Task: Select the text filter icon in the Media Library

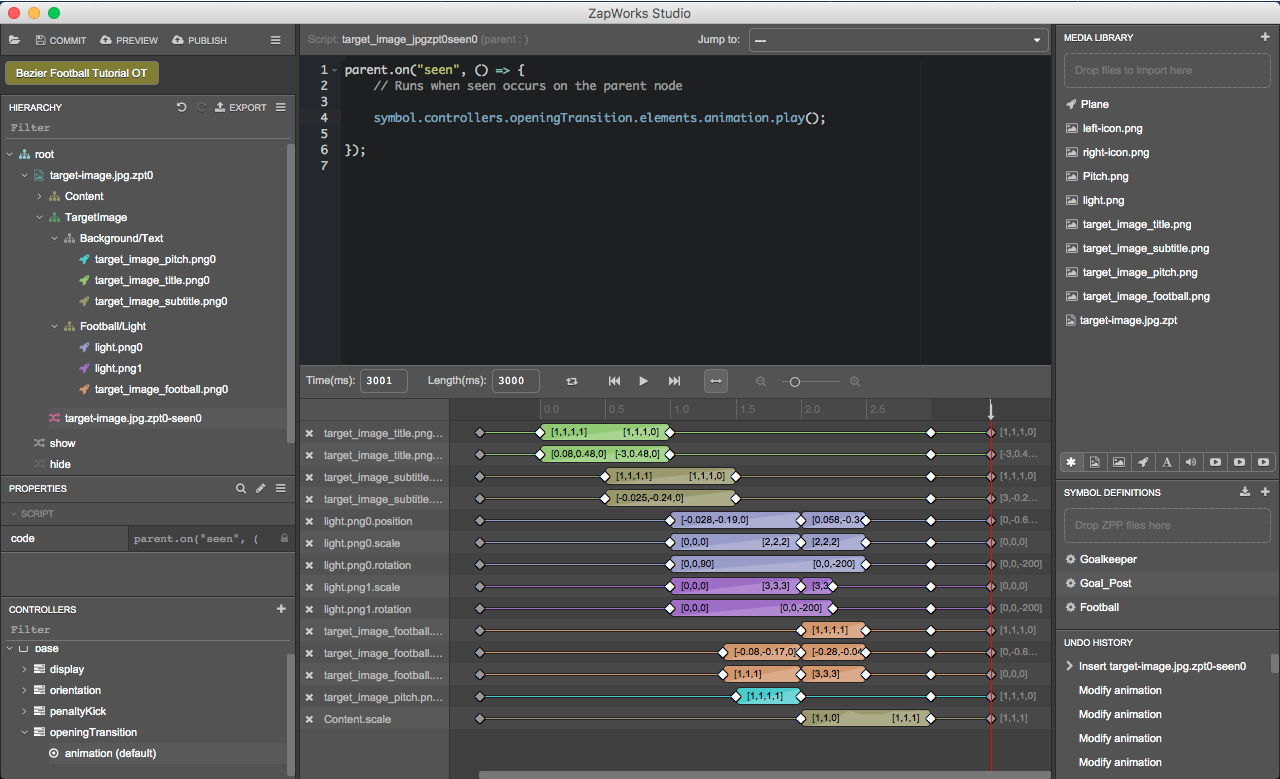Action: coord(1167,462)
